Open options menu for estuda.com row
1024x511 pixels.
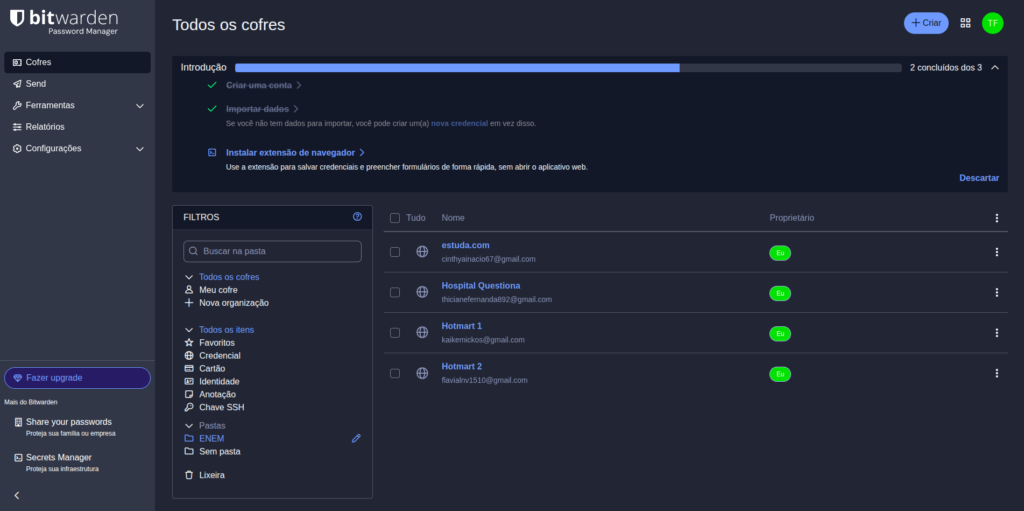tap(997, 252)
